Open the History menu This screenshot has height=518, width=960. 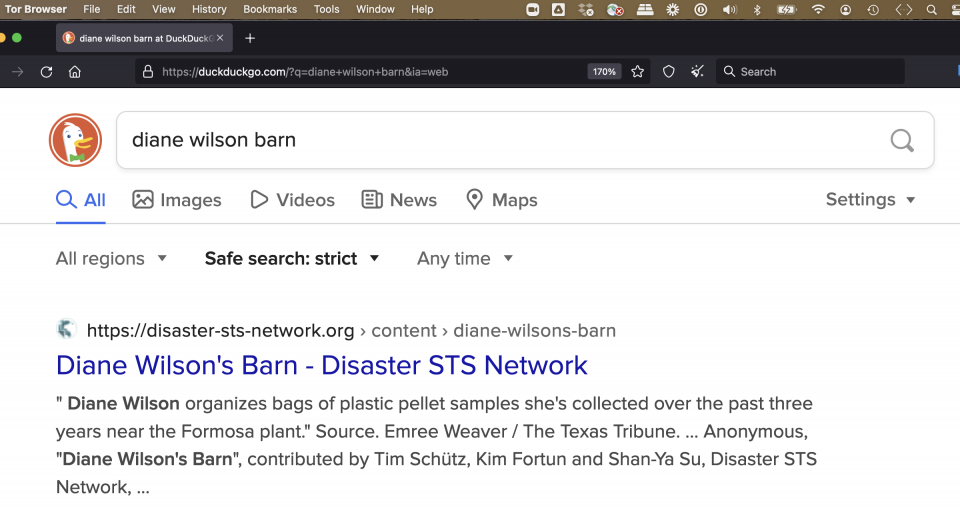209,9
